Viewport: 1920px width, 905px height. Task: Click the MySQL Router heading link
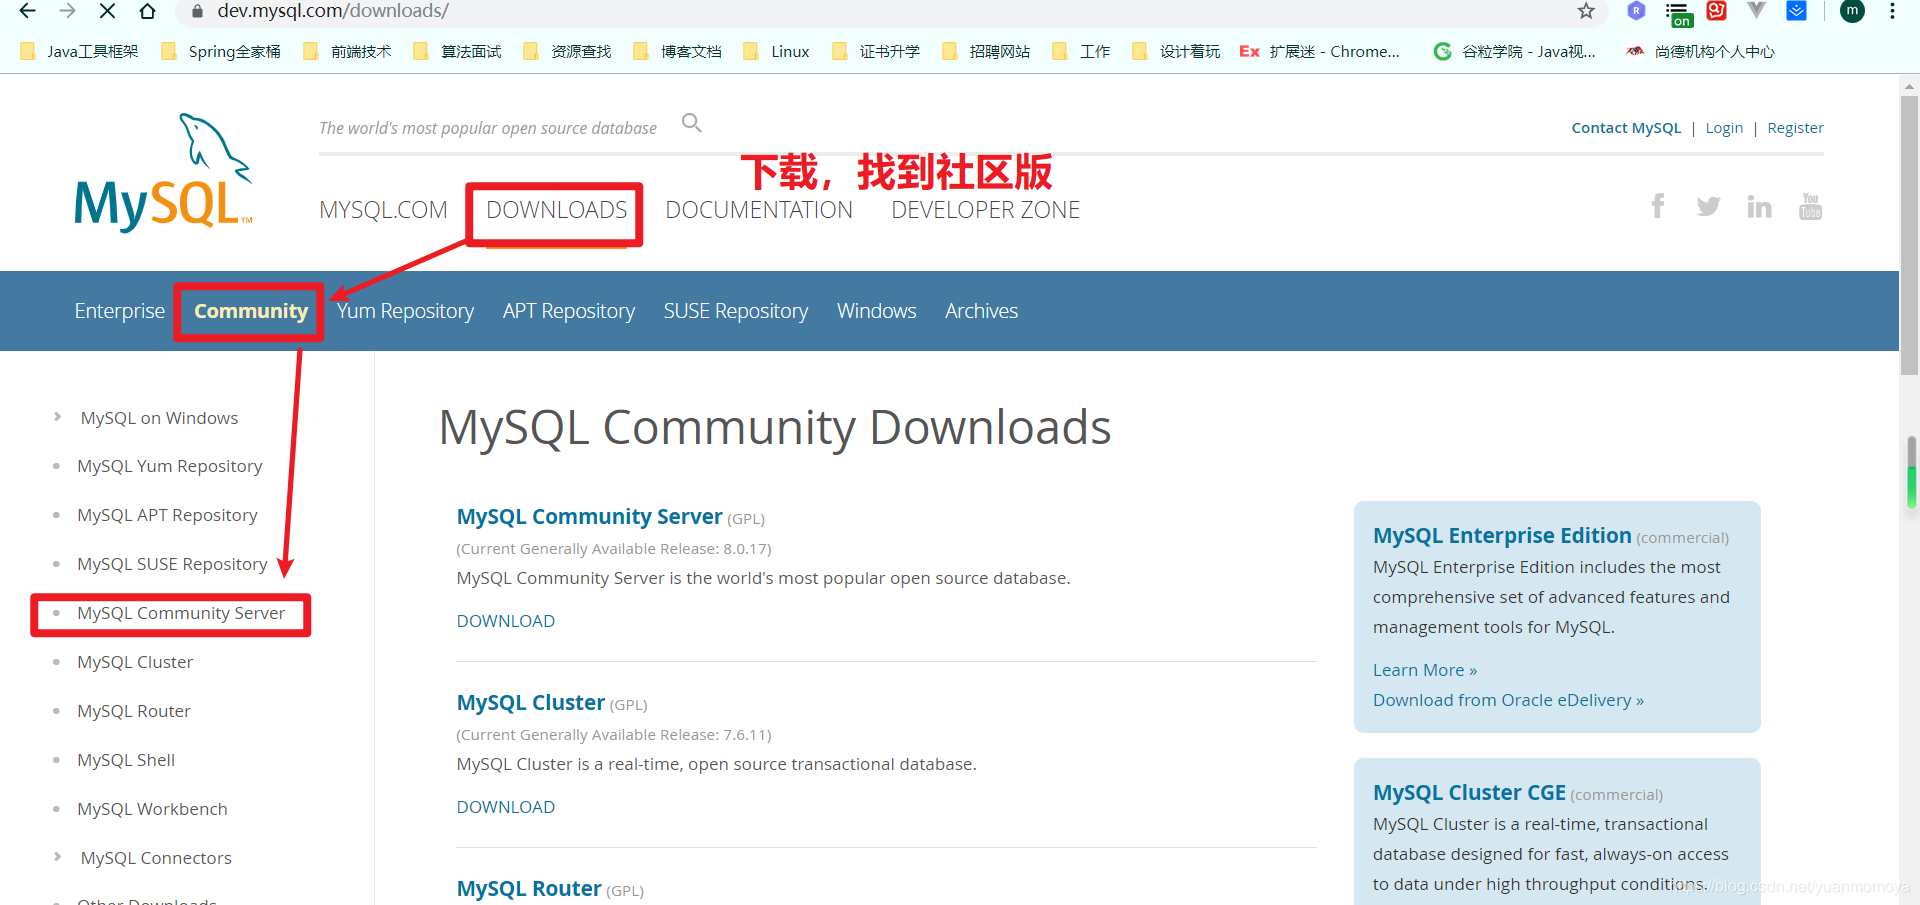[529, 889]
